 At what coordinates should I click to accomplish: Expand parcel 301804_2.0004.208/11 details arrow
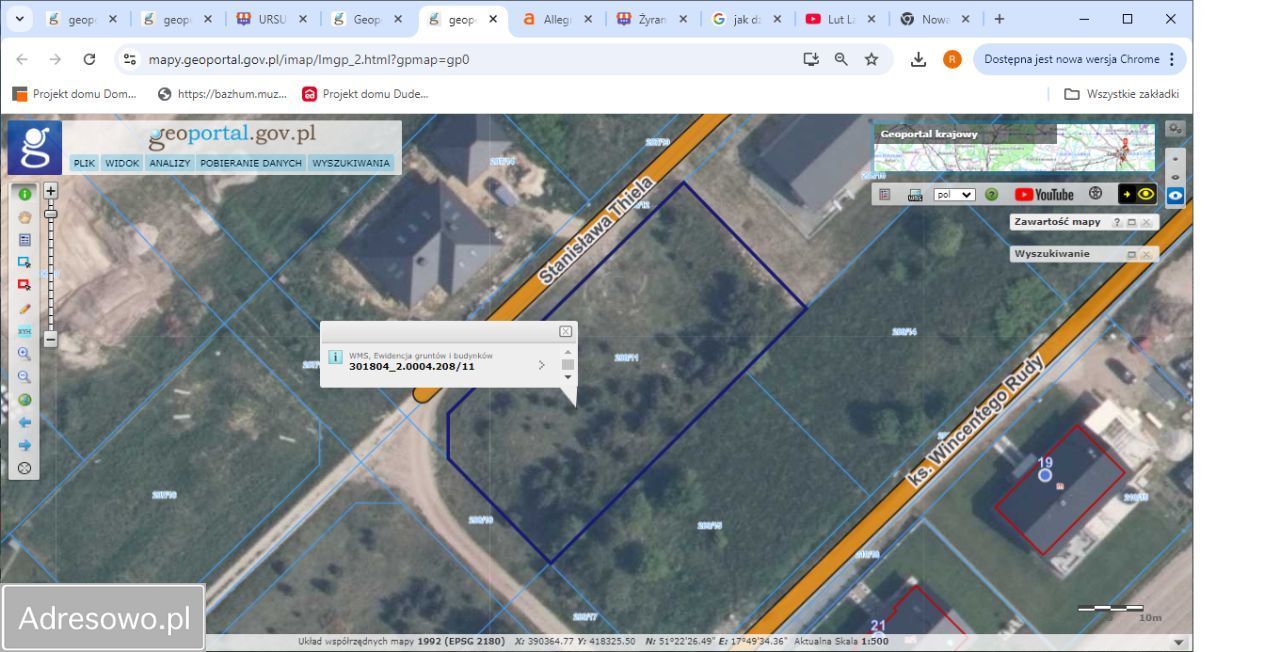point(542,365)
